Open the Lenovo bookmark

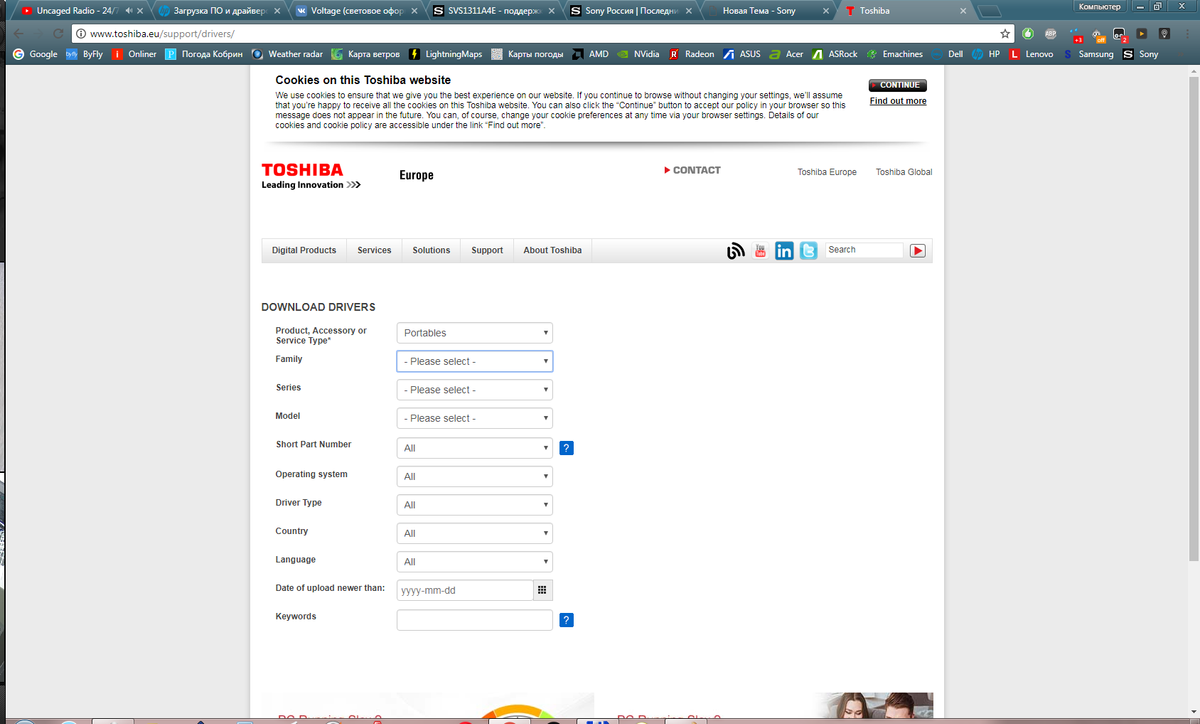(x=1031, y=54)
